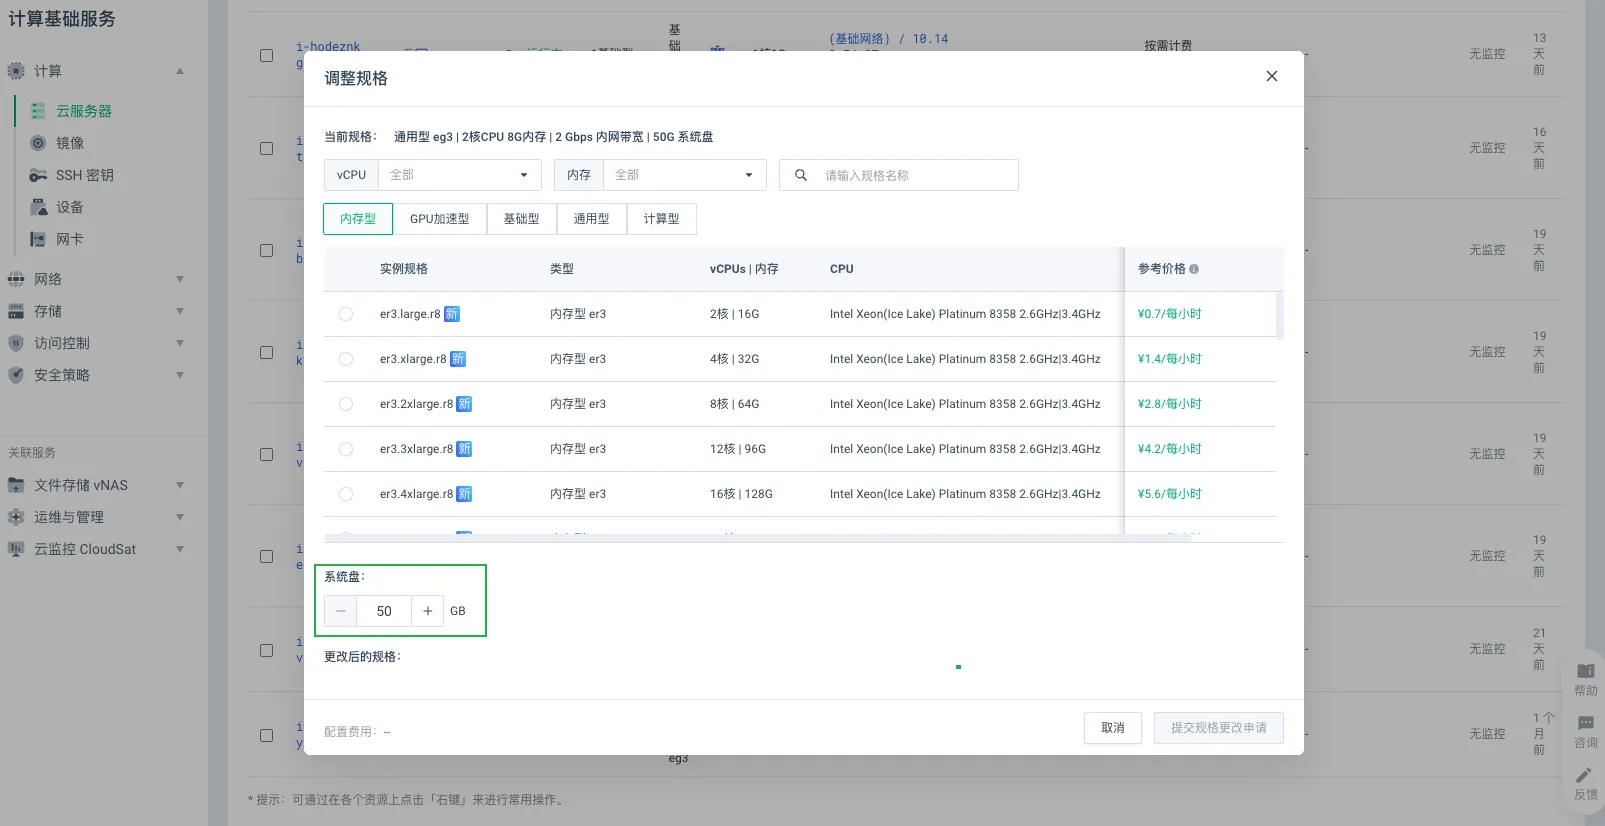1605x826 pixels.
Task: Click the 访问控制 shield icon
Action: pos(16,343)
